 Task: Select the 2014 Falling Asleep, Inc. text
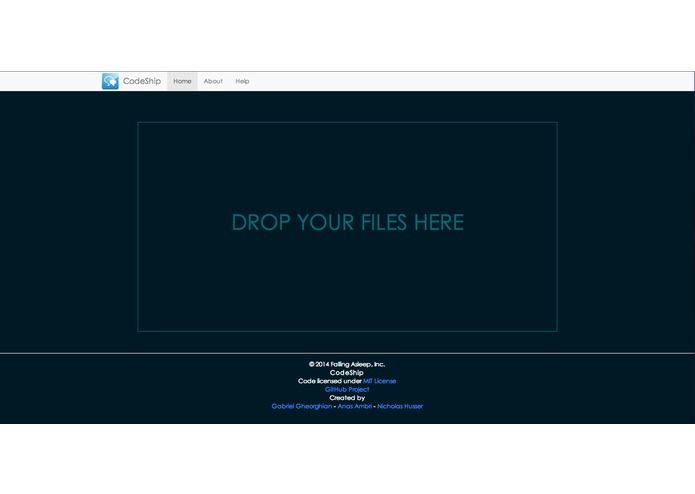347,364
